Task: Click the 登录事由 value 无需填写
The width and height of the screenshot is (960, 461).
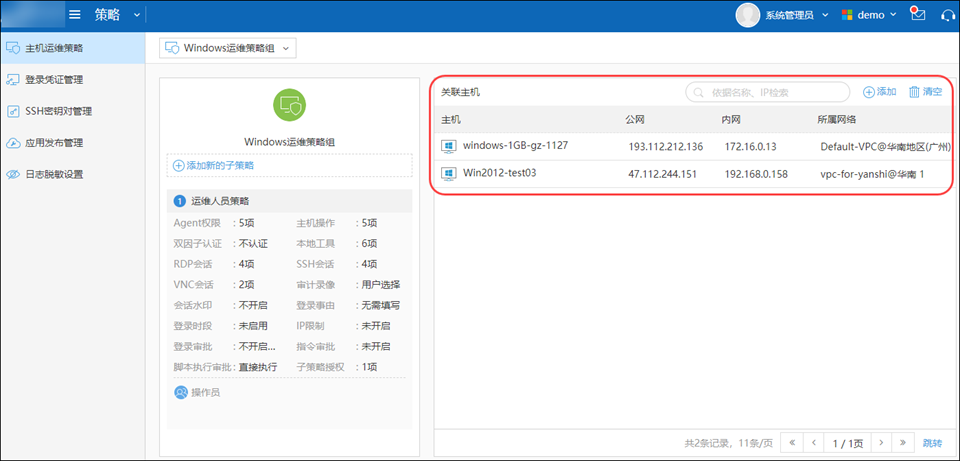Action: tap(381, 305)
